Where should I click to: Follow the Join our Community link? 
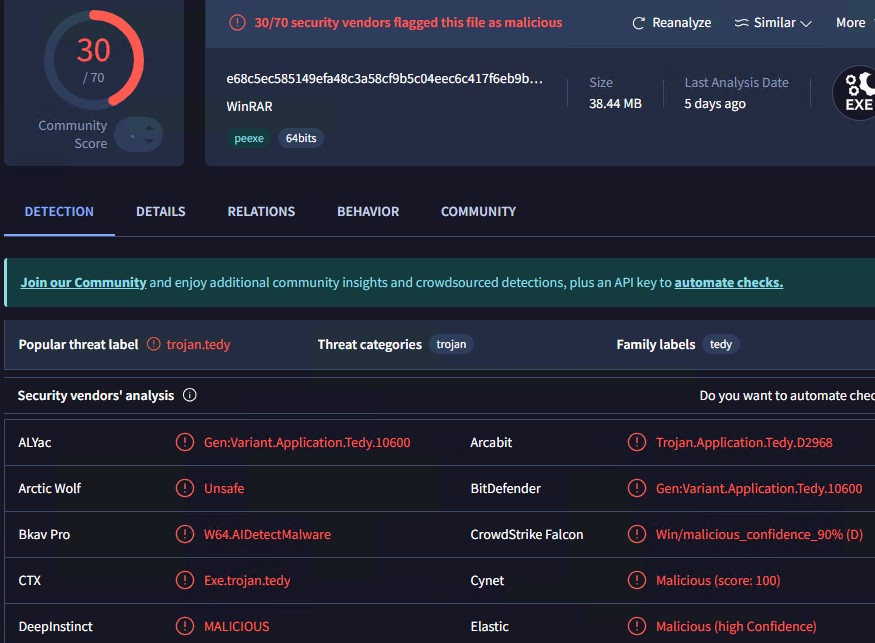[84, 282]
